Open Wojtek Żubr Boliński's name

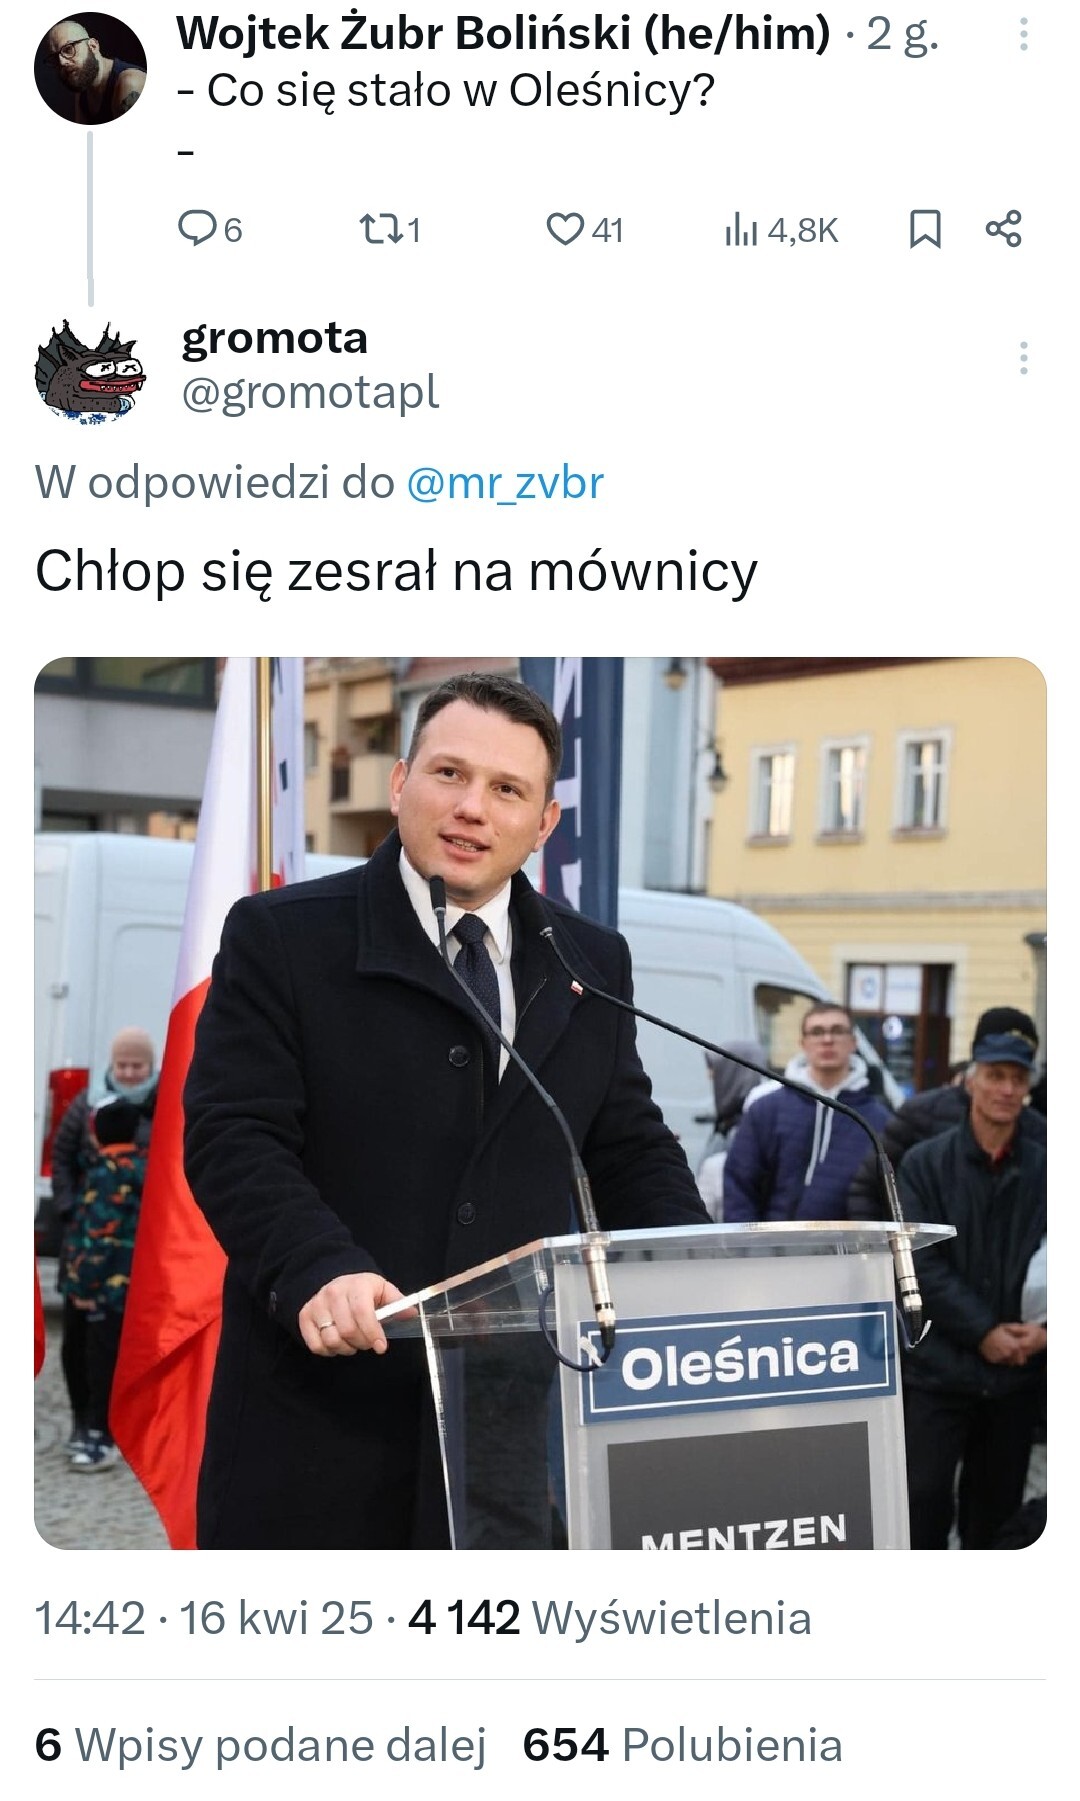(x=503, y=34)
